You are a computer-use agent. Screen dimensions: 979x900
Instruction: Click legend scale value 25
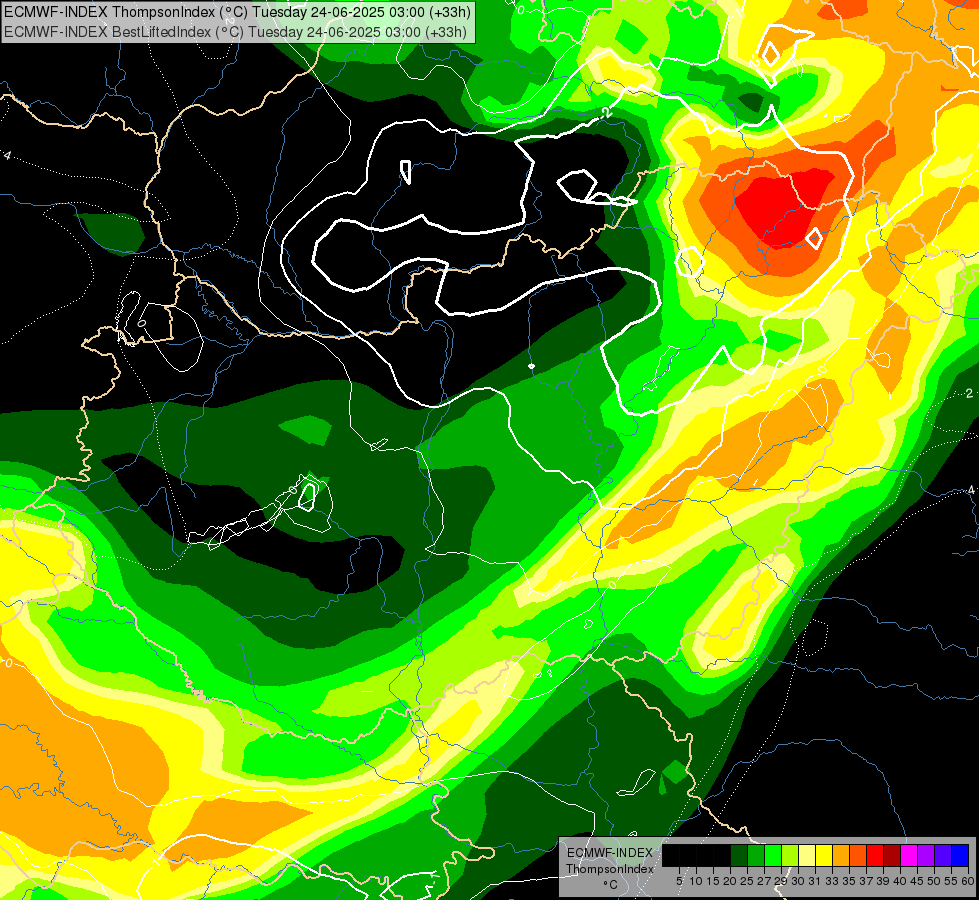(x=747, y=881)
